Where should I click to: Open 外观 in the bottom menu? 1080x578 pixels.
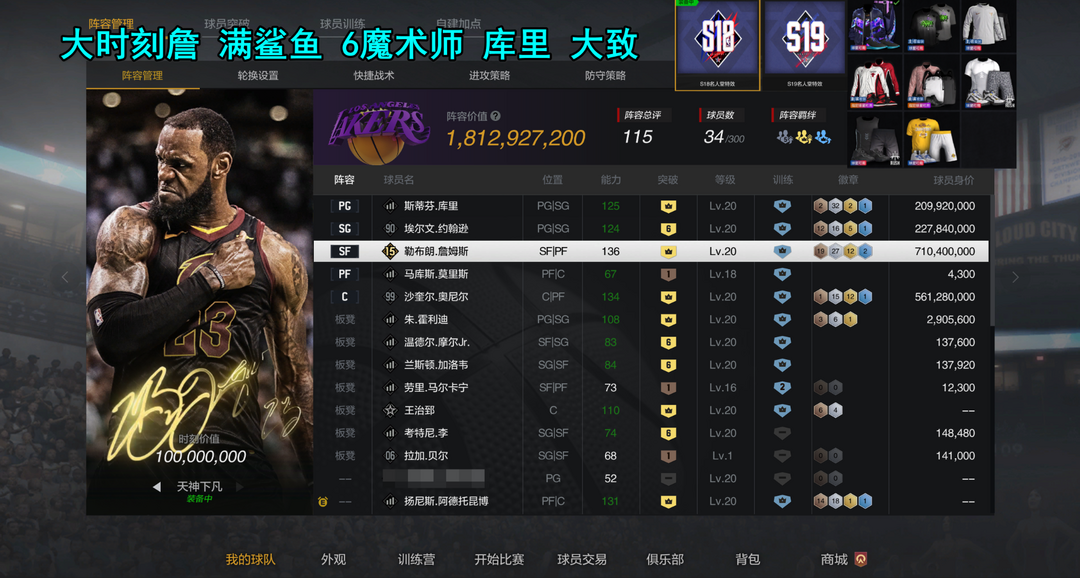click(x=333, y=559)
